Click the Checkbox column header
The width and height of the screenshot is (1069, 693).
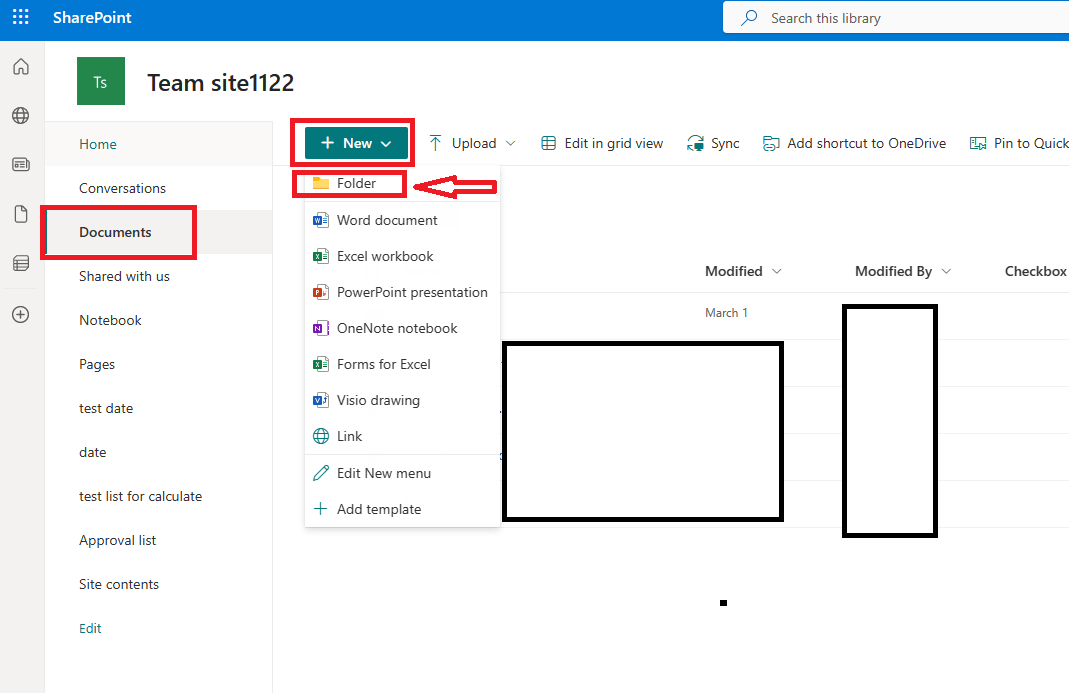(x=1035, y=271)
